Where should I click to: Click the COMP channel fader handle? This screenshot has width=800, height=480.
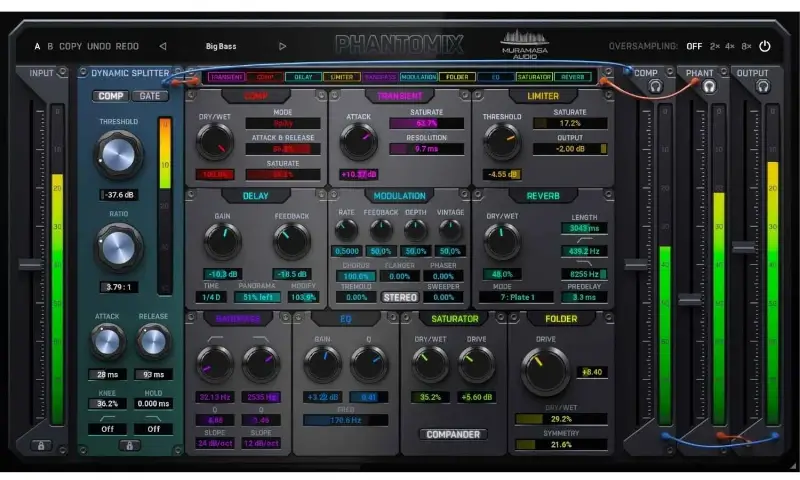pyautogui.click(x=637, y=265)
